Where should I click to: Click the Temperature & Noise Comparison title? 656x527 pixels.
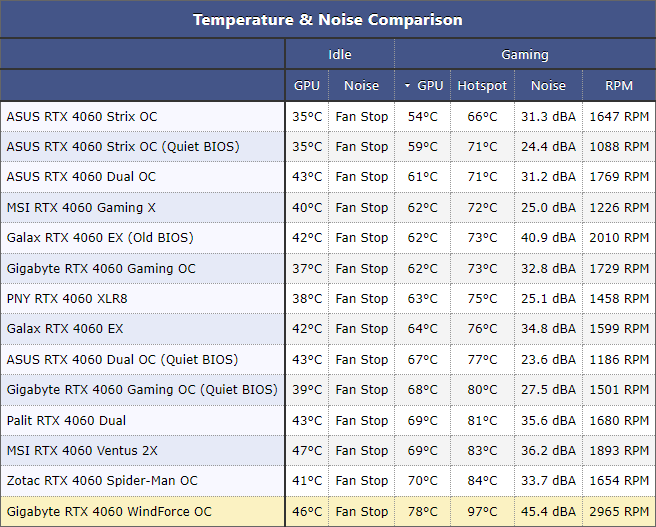[x=328, y=20]
